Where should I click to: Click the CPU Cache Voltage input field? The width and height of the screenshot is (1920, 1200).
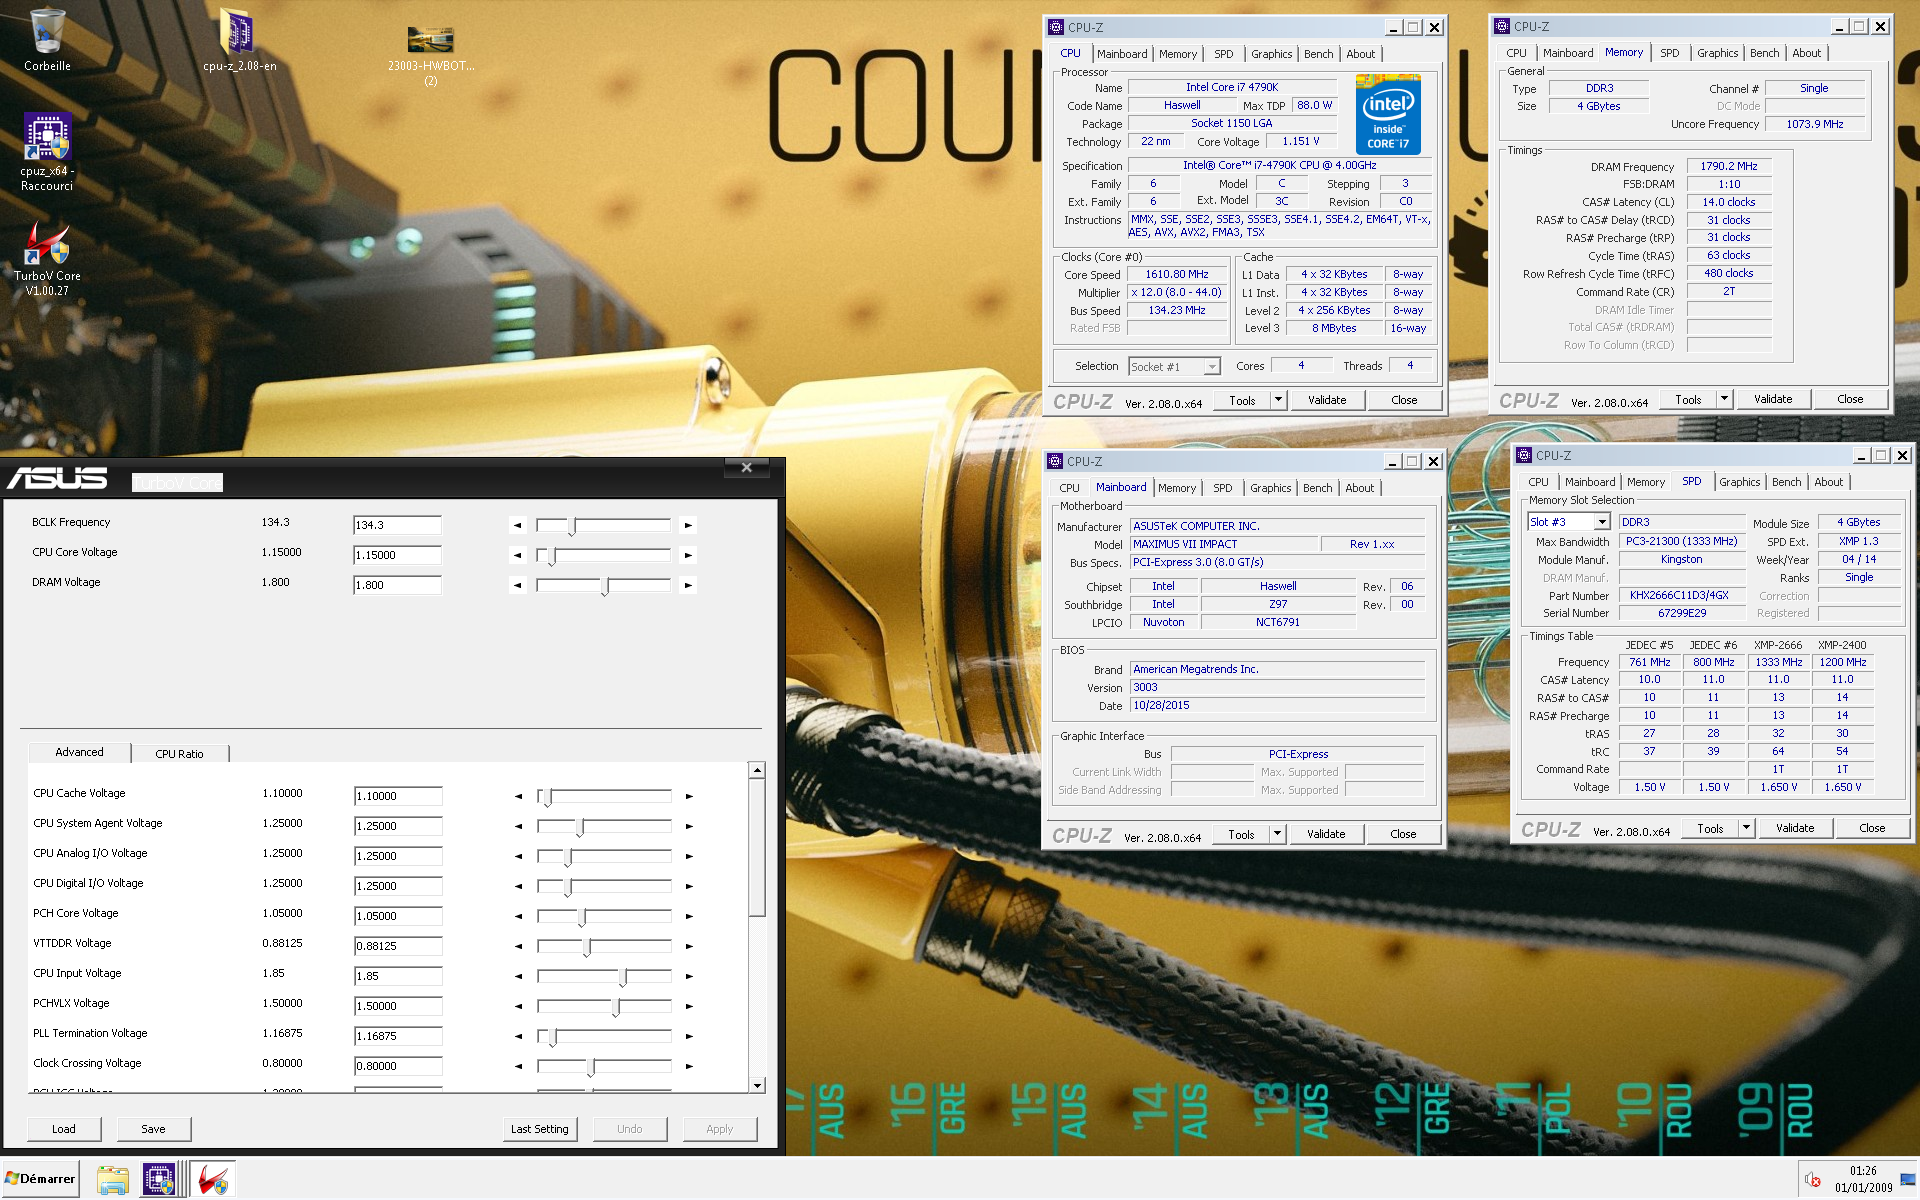point(398,796)
